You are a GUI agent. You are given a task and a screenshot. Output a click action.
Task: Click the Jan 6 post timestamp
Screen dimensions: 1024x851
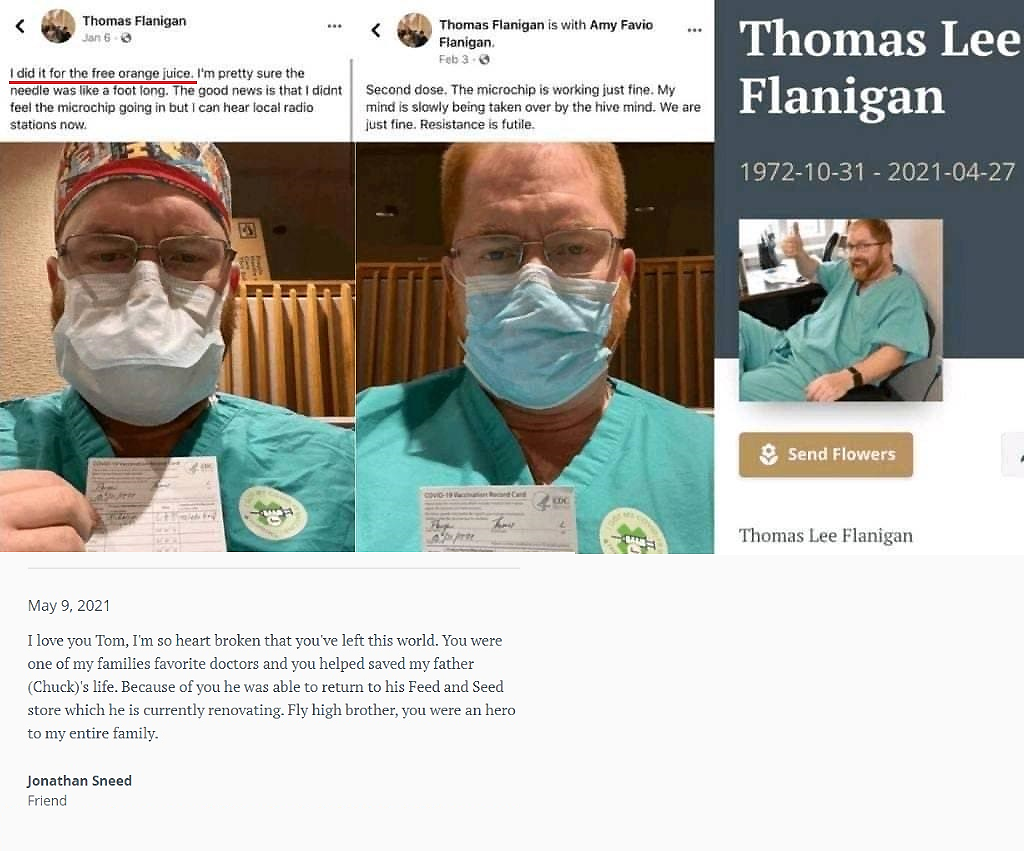pyautogui.click(x=95, y=38)
